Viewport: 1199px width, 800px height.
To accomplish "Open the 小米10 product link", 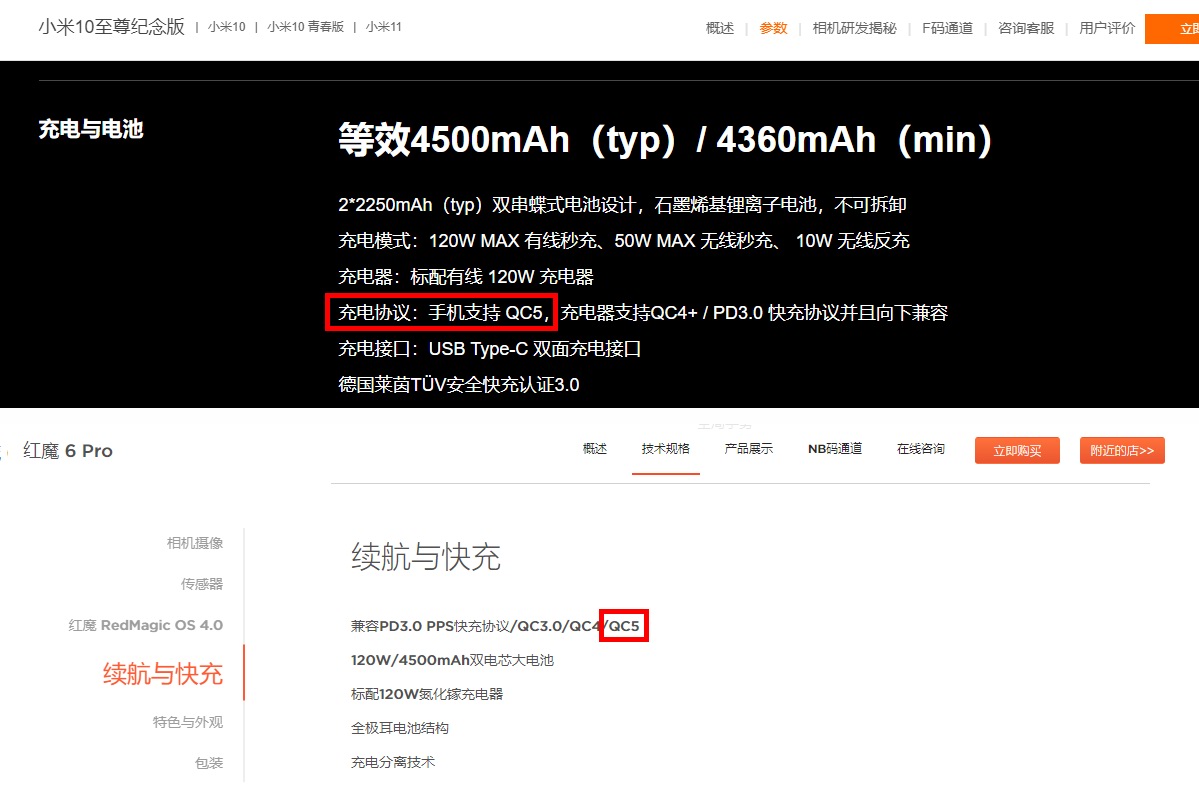I will click(226, 27).
